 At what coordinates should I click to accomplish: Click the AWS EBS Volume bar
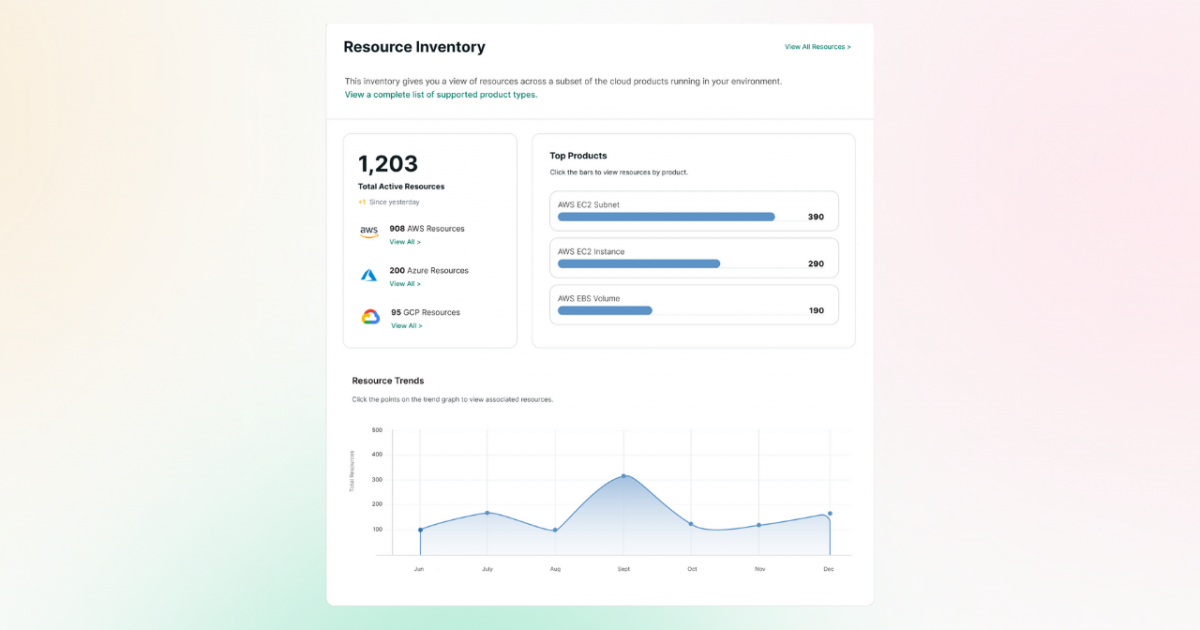click(605, 310)
